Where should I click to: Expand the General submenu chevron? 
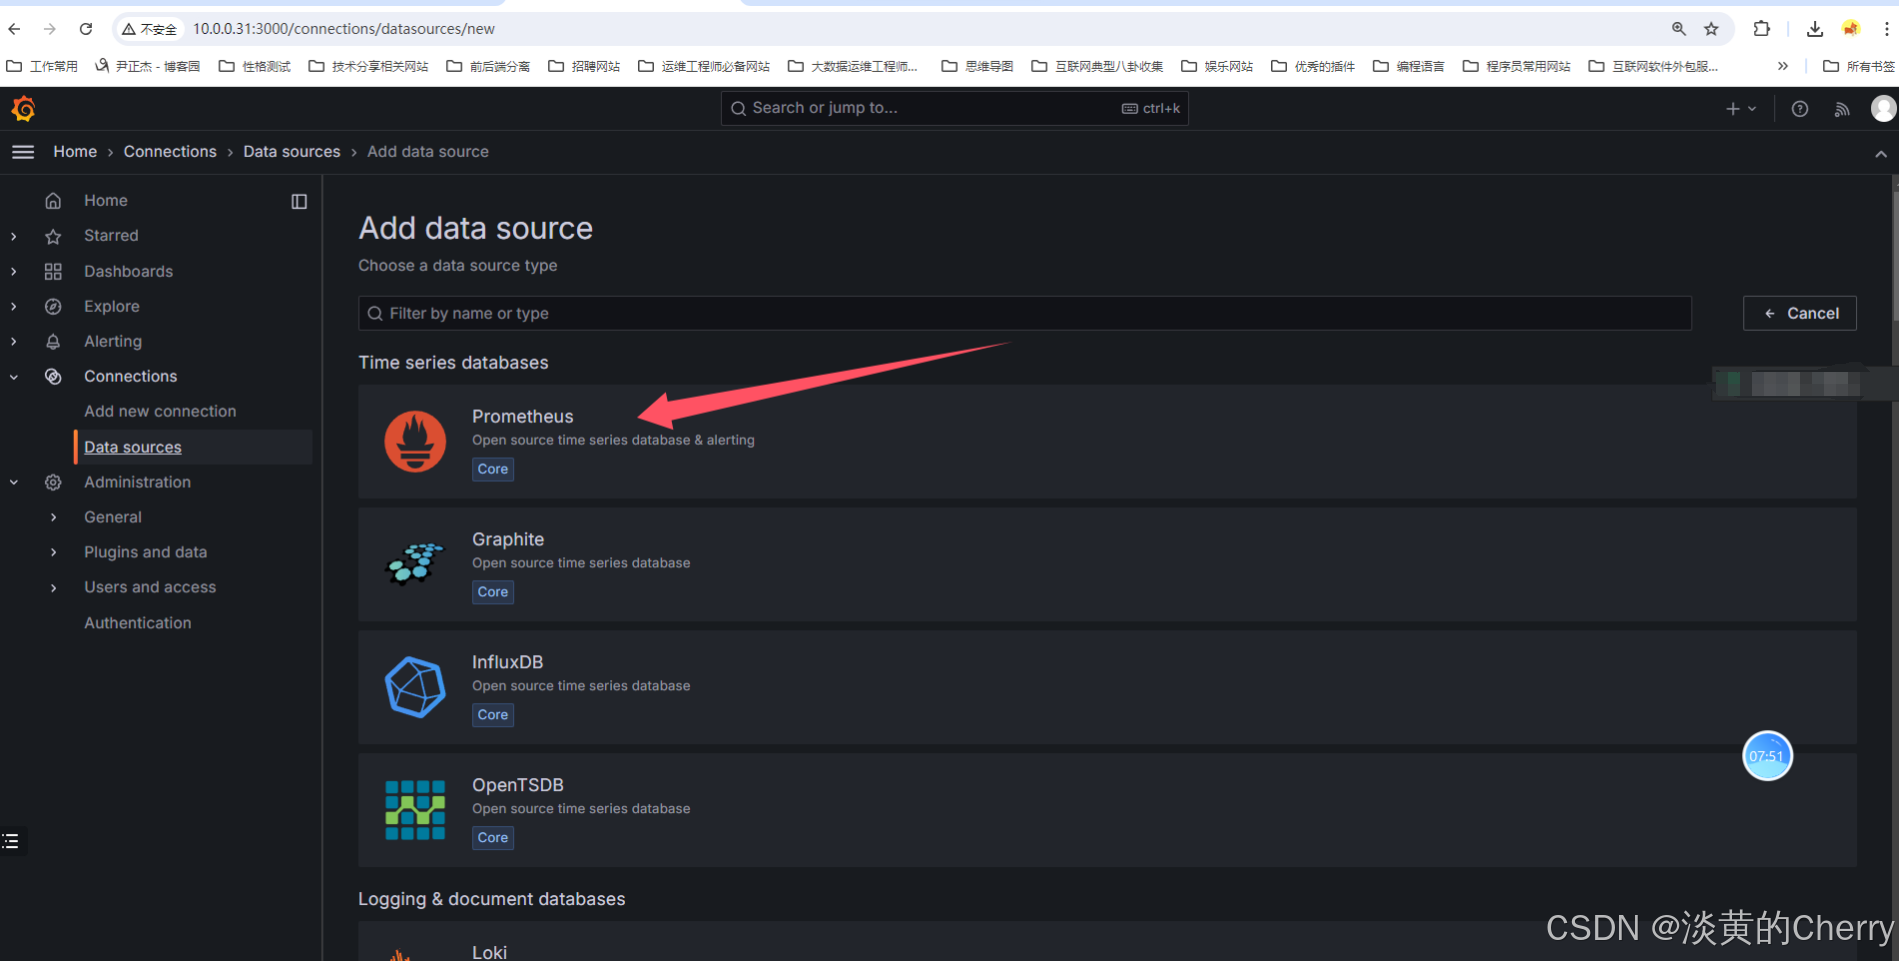pos(53,517)
